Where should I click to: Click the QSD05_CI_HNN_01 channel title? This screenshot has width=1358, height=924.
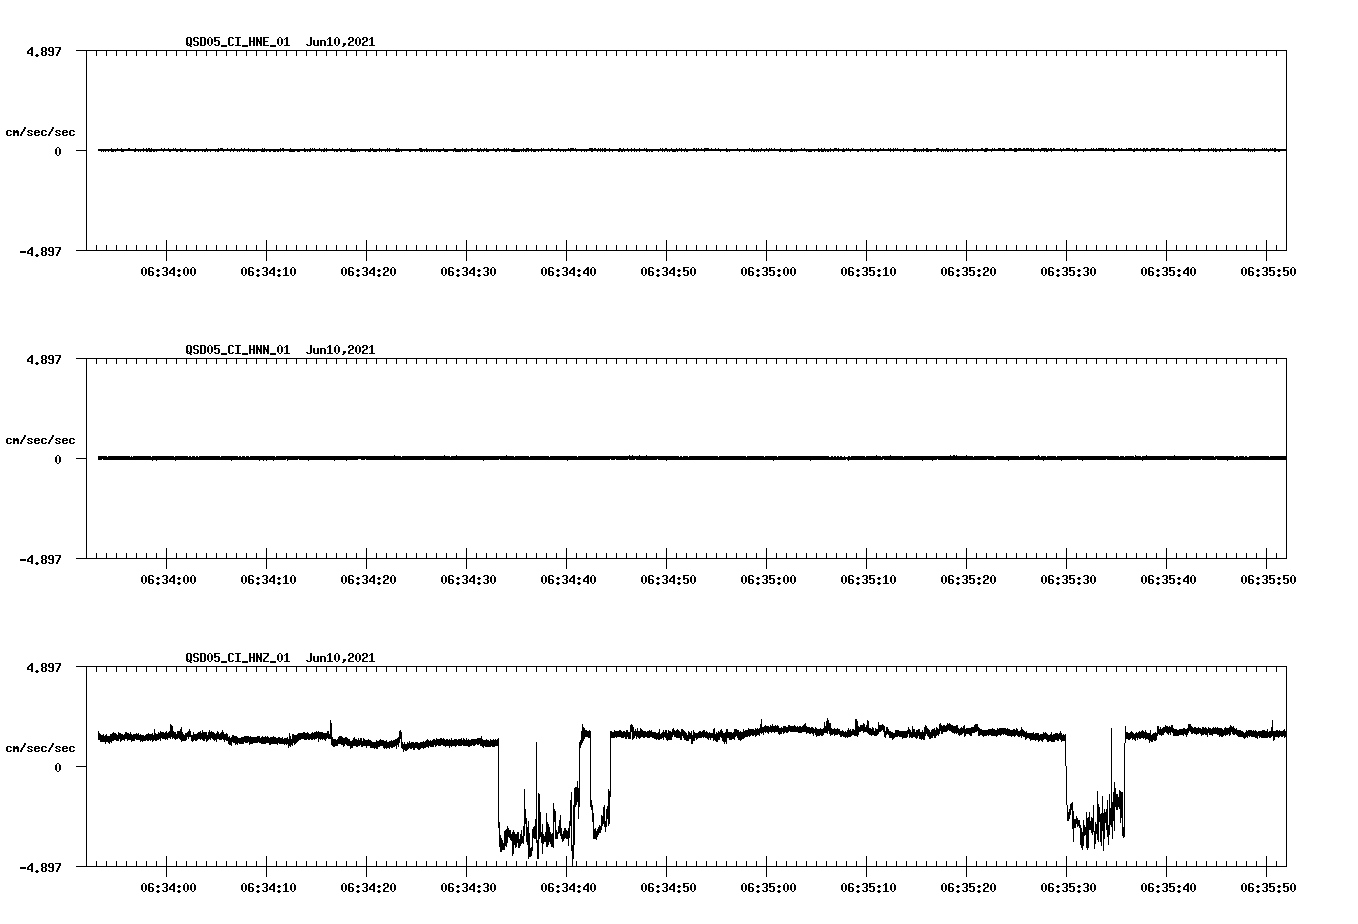[x=237, y=350]
